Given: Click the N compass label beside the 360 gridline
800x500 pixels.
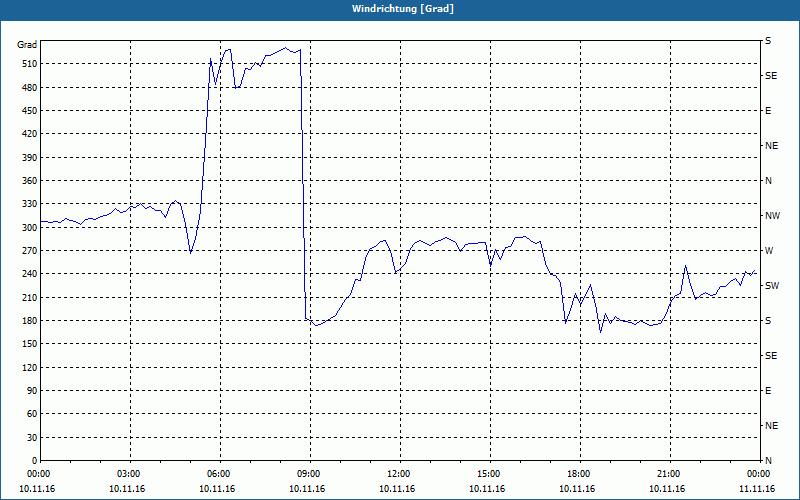Looking at the screenshot, I should [x=769, y=181].
